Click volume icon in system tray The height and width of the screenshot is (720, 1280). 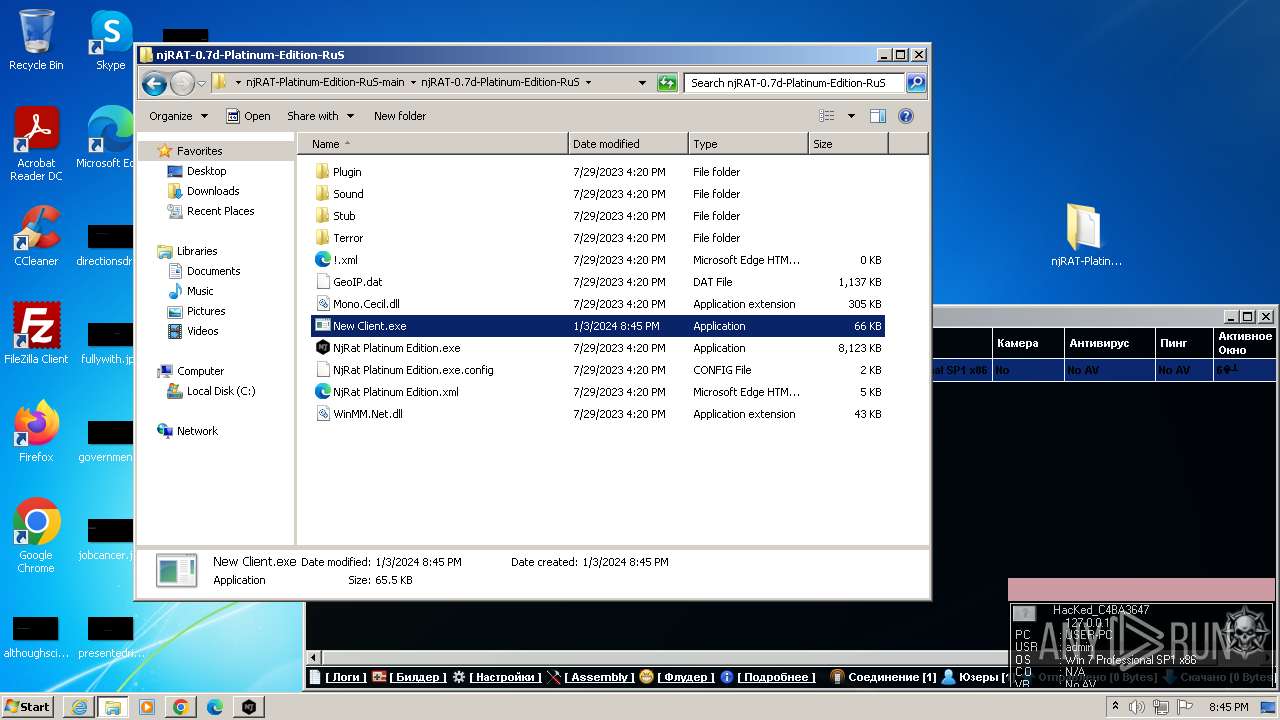(x=1137, y=707)
